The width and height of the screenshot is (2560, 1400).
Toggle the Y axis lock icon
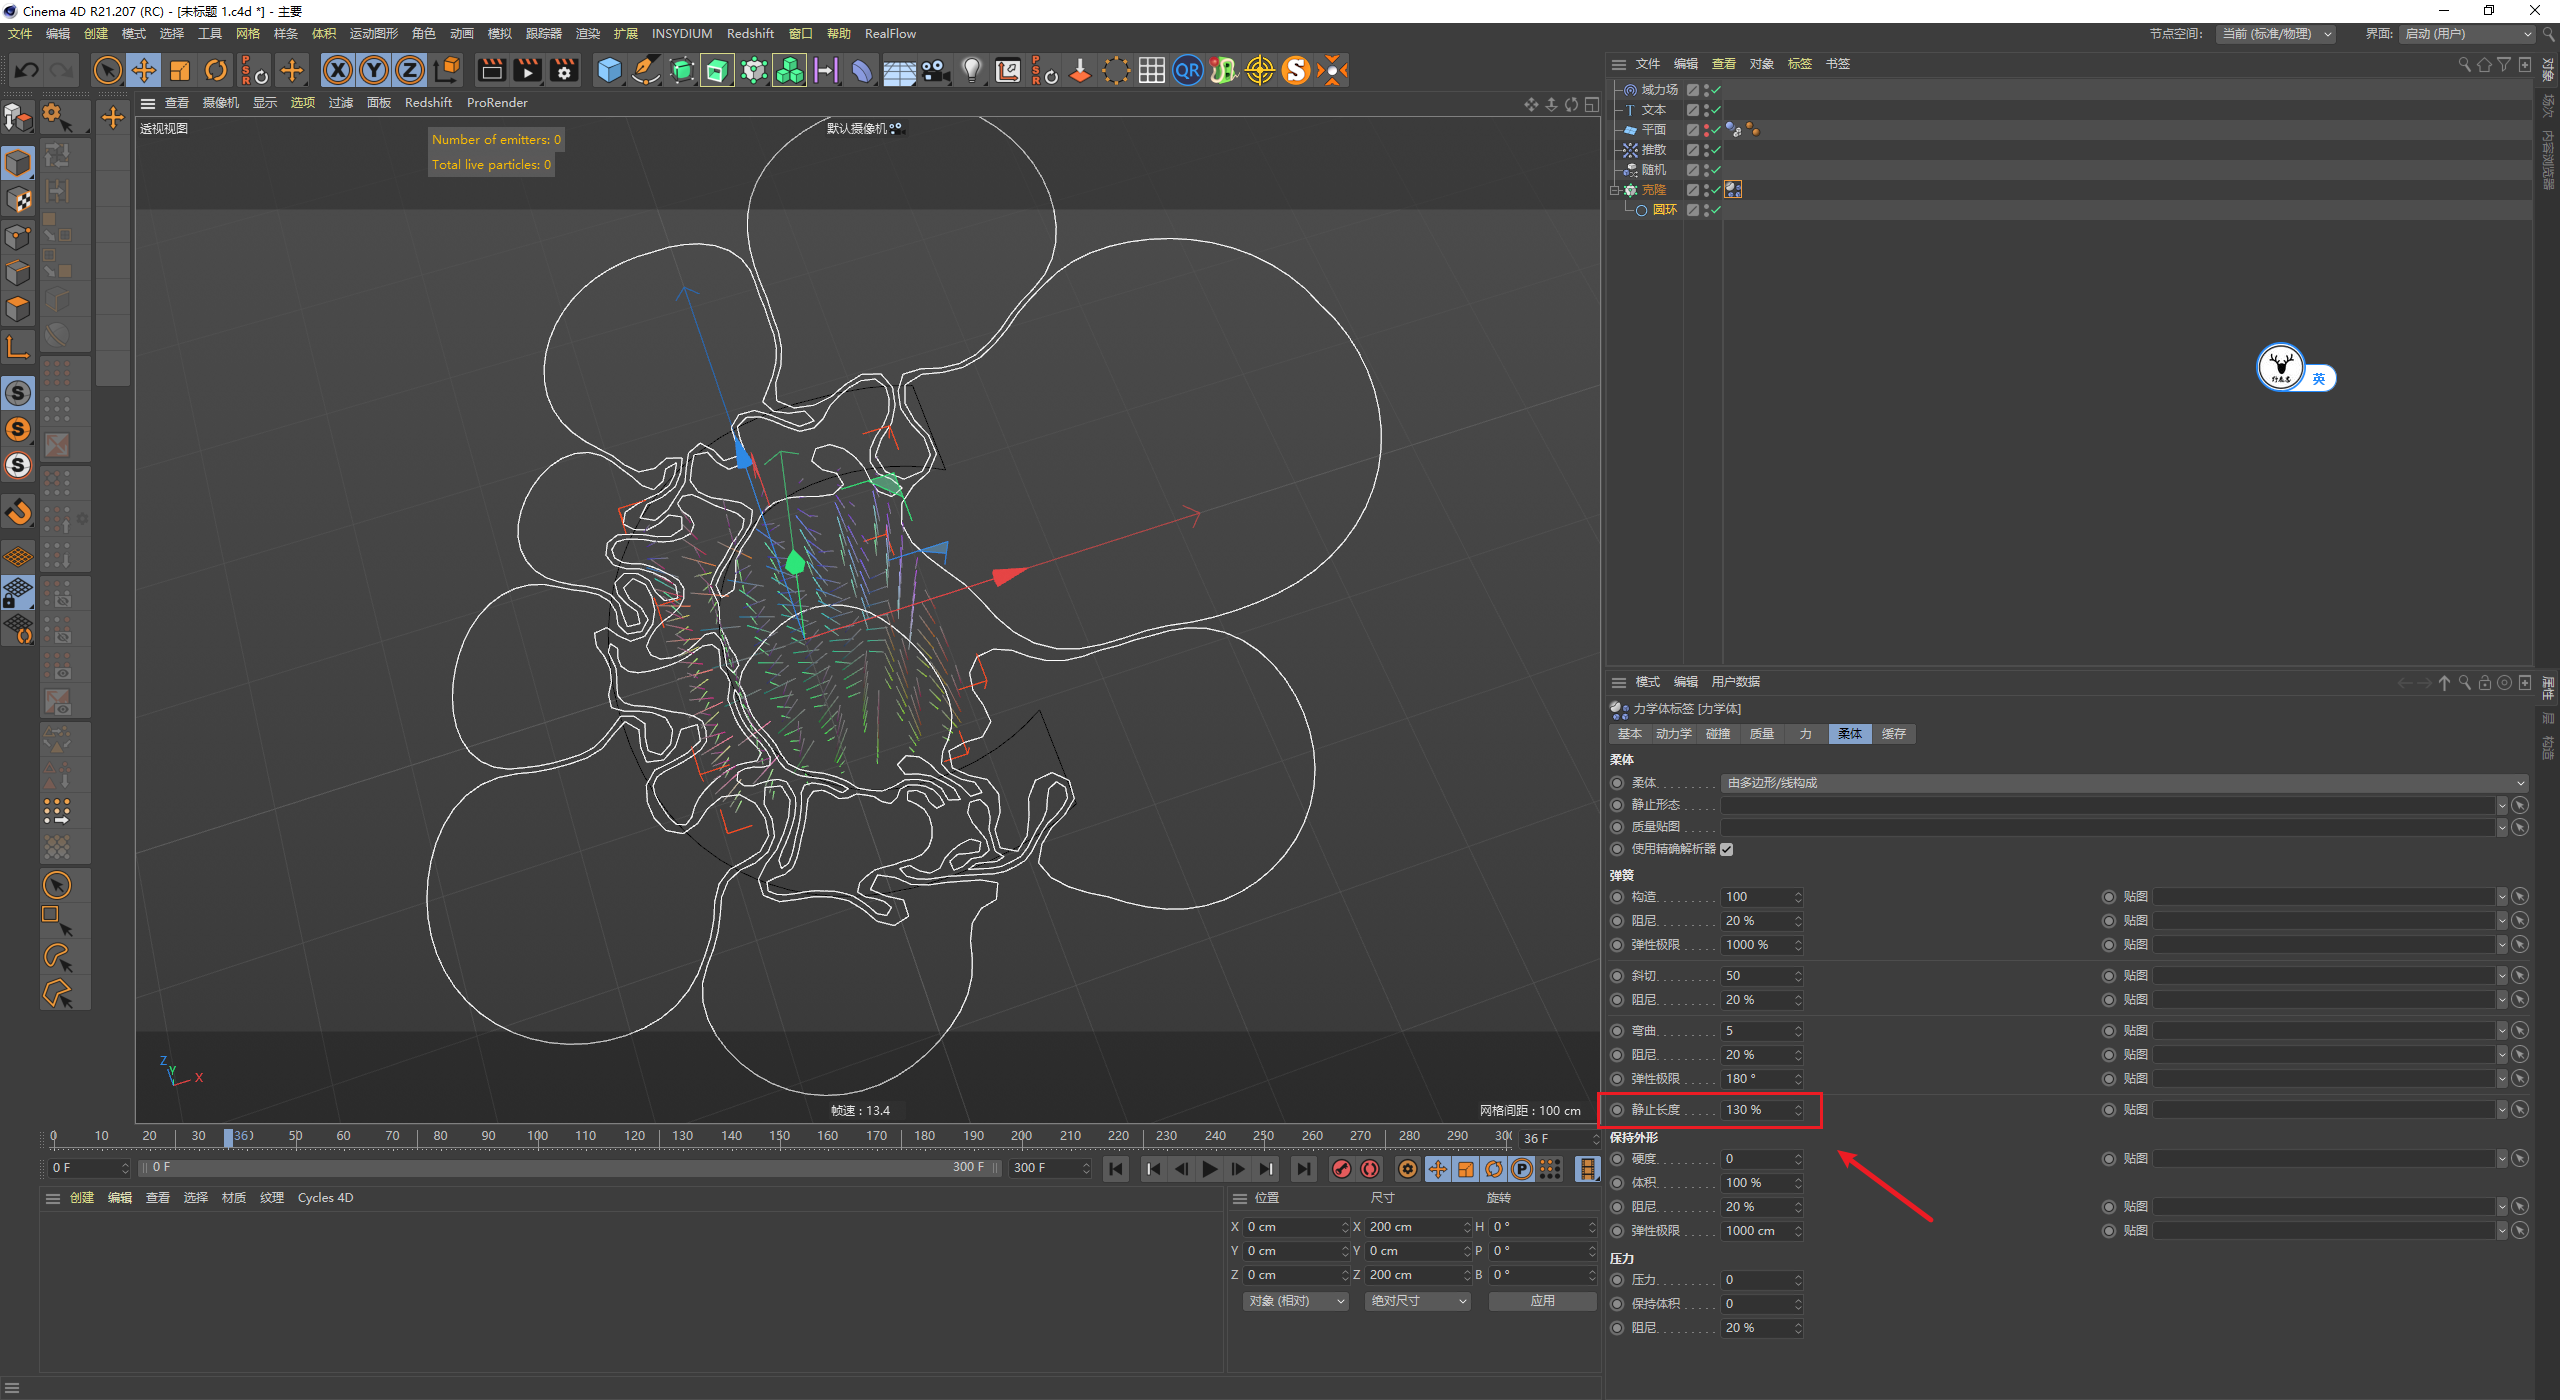[374, 70]
